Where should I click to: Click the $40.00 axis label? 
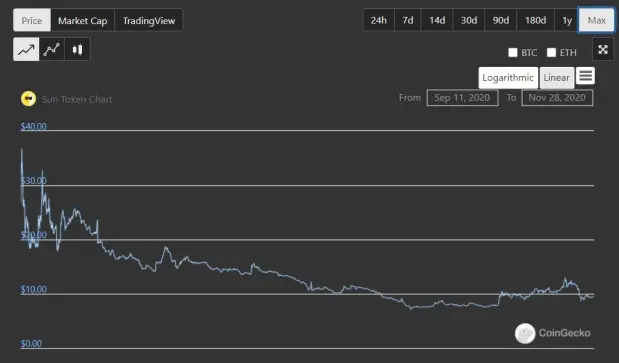click(x=34, y=126)
